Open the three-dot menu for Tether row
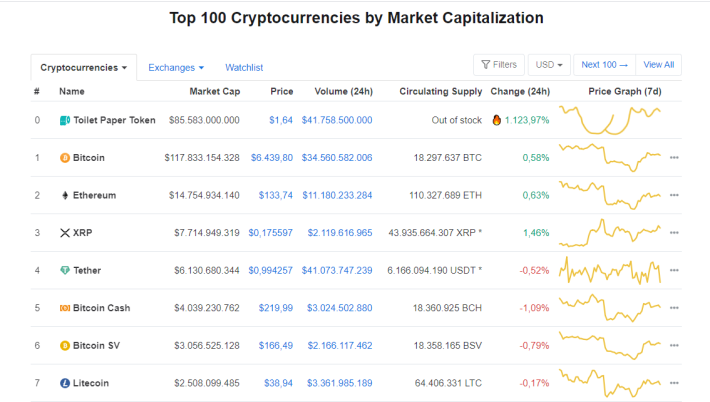 click(x=674, y=270)
